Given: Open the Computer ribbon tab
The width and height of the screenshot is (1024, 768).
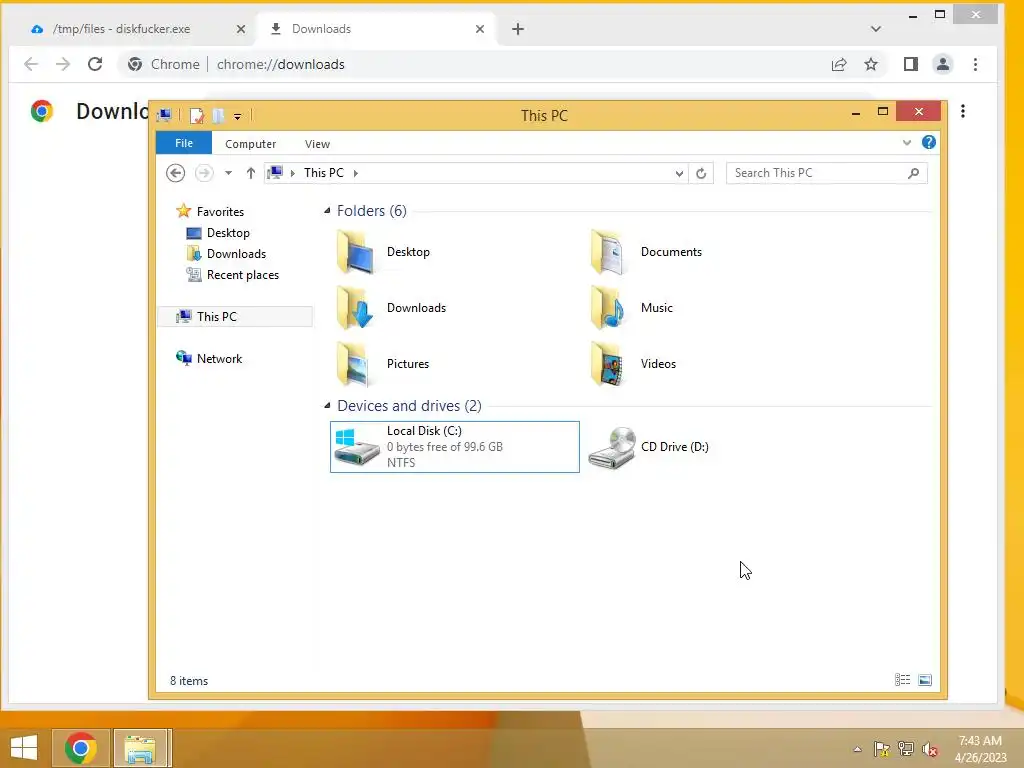Looking at the screenshot, I should tap(251, 144).
